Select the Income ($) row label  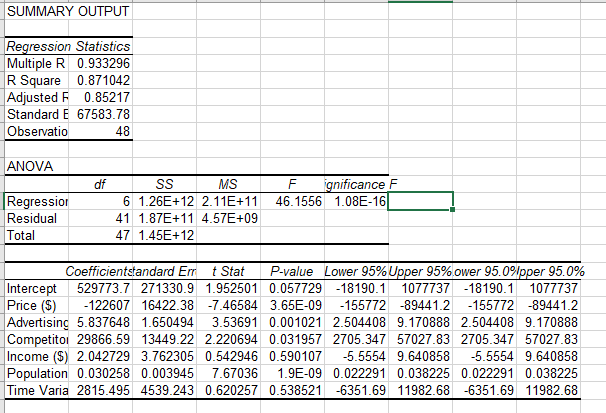(x=37, y=356)
